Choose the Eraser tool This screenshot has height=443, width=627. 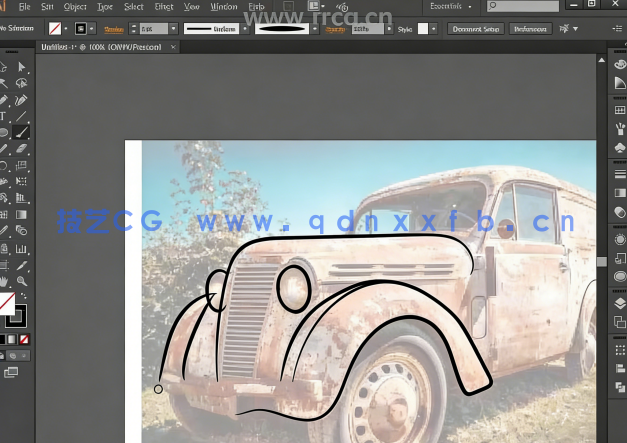[x=21, y=149]
